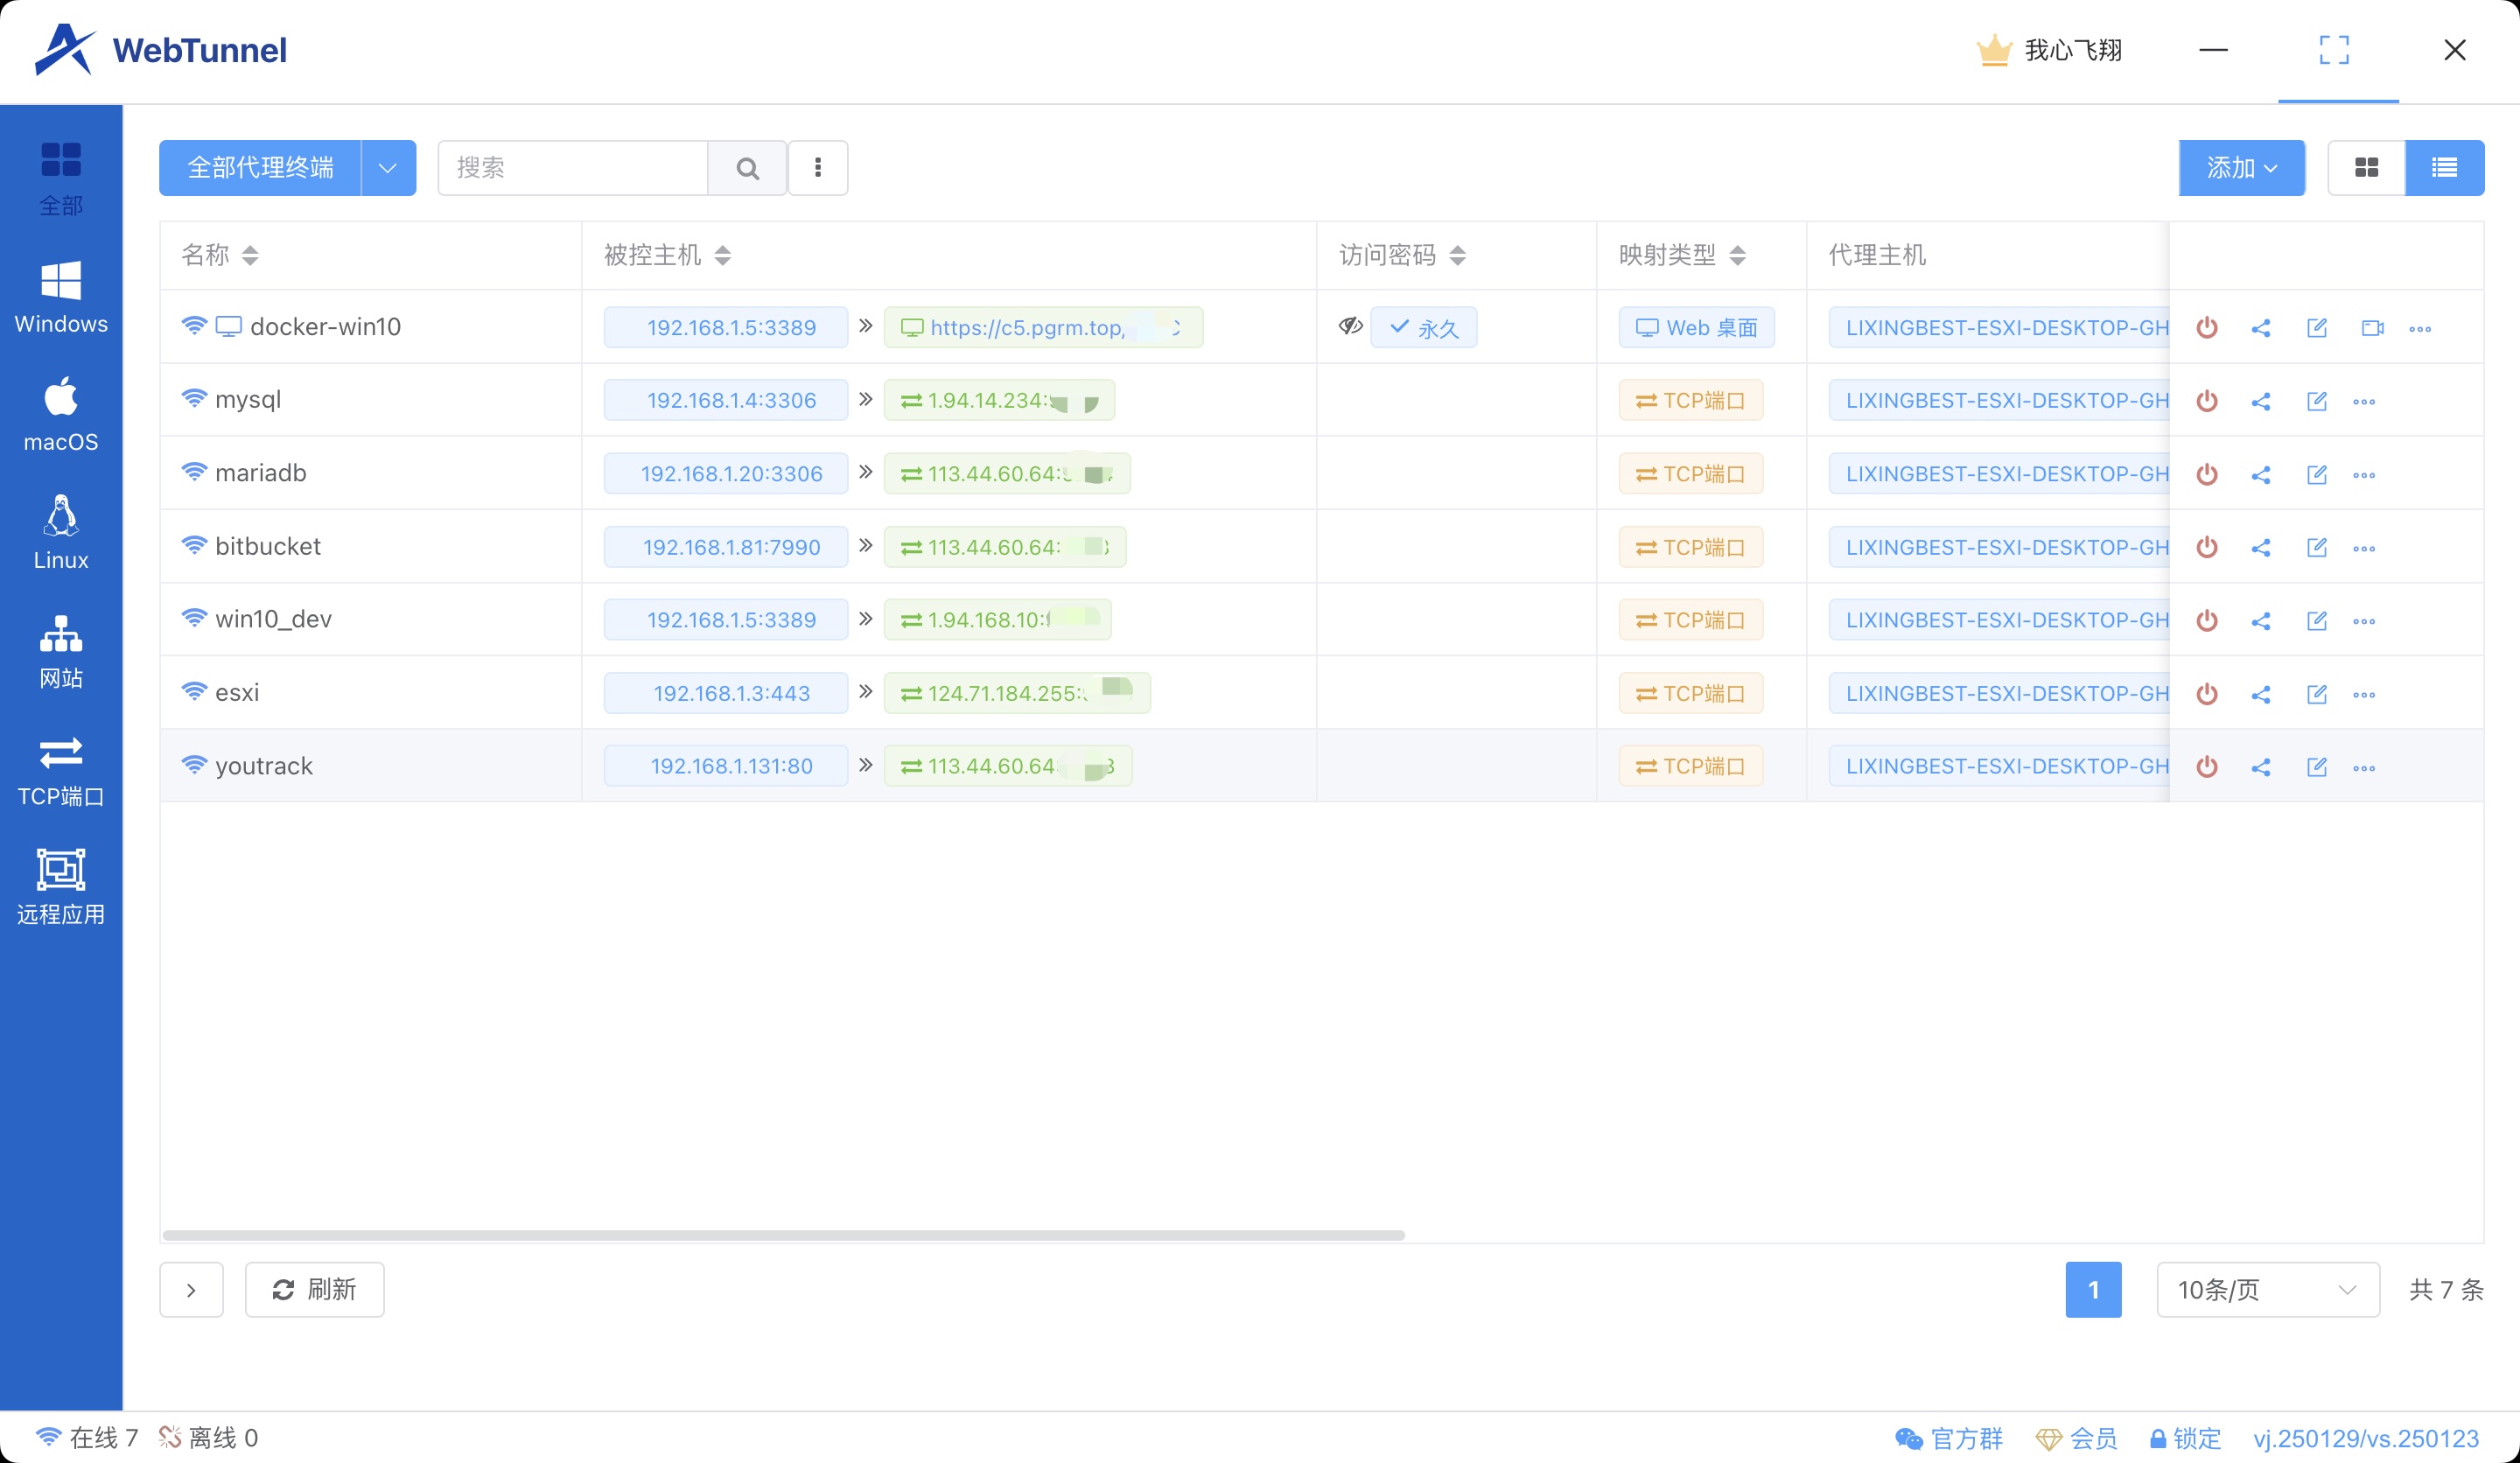Click the video record icon for docker-win10

[x=2372, y=328]
